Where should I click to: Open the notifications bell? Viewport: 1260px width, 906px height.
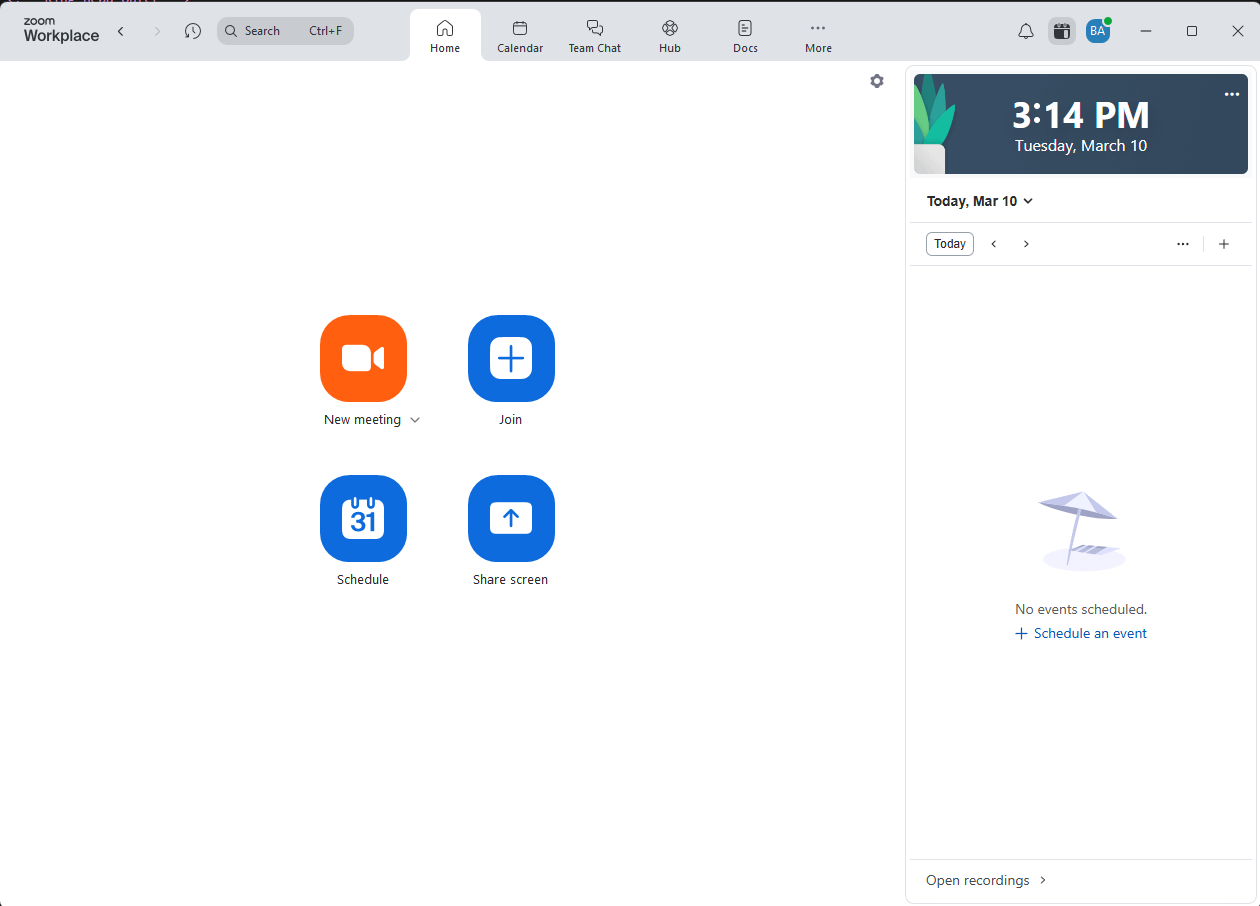[x=1025, y=31]
